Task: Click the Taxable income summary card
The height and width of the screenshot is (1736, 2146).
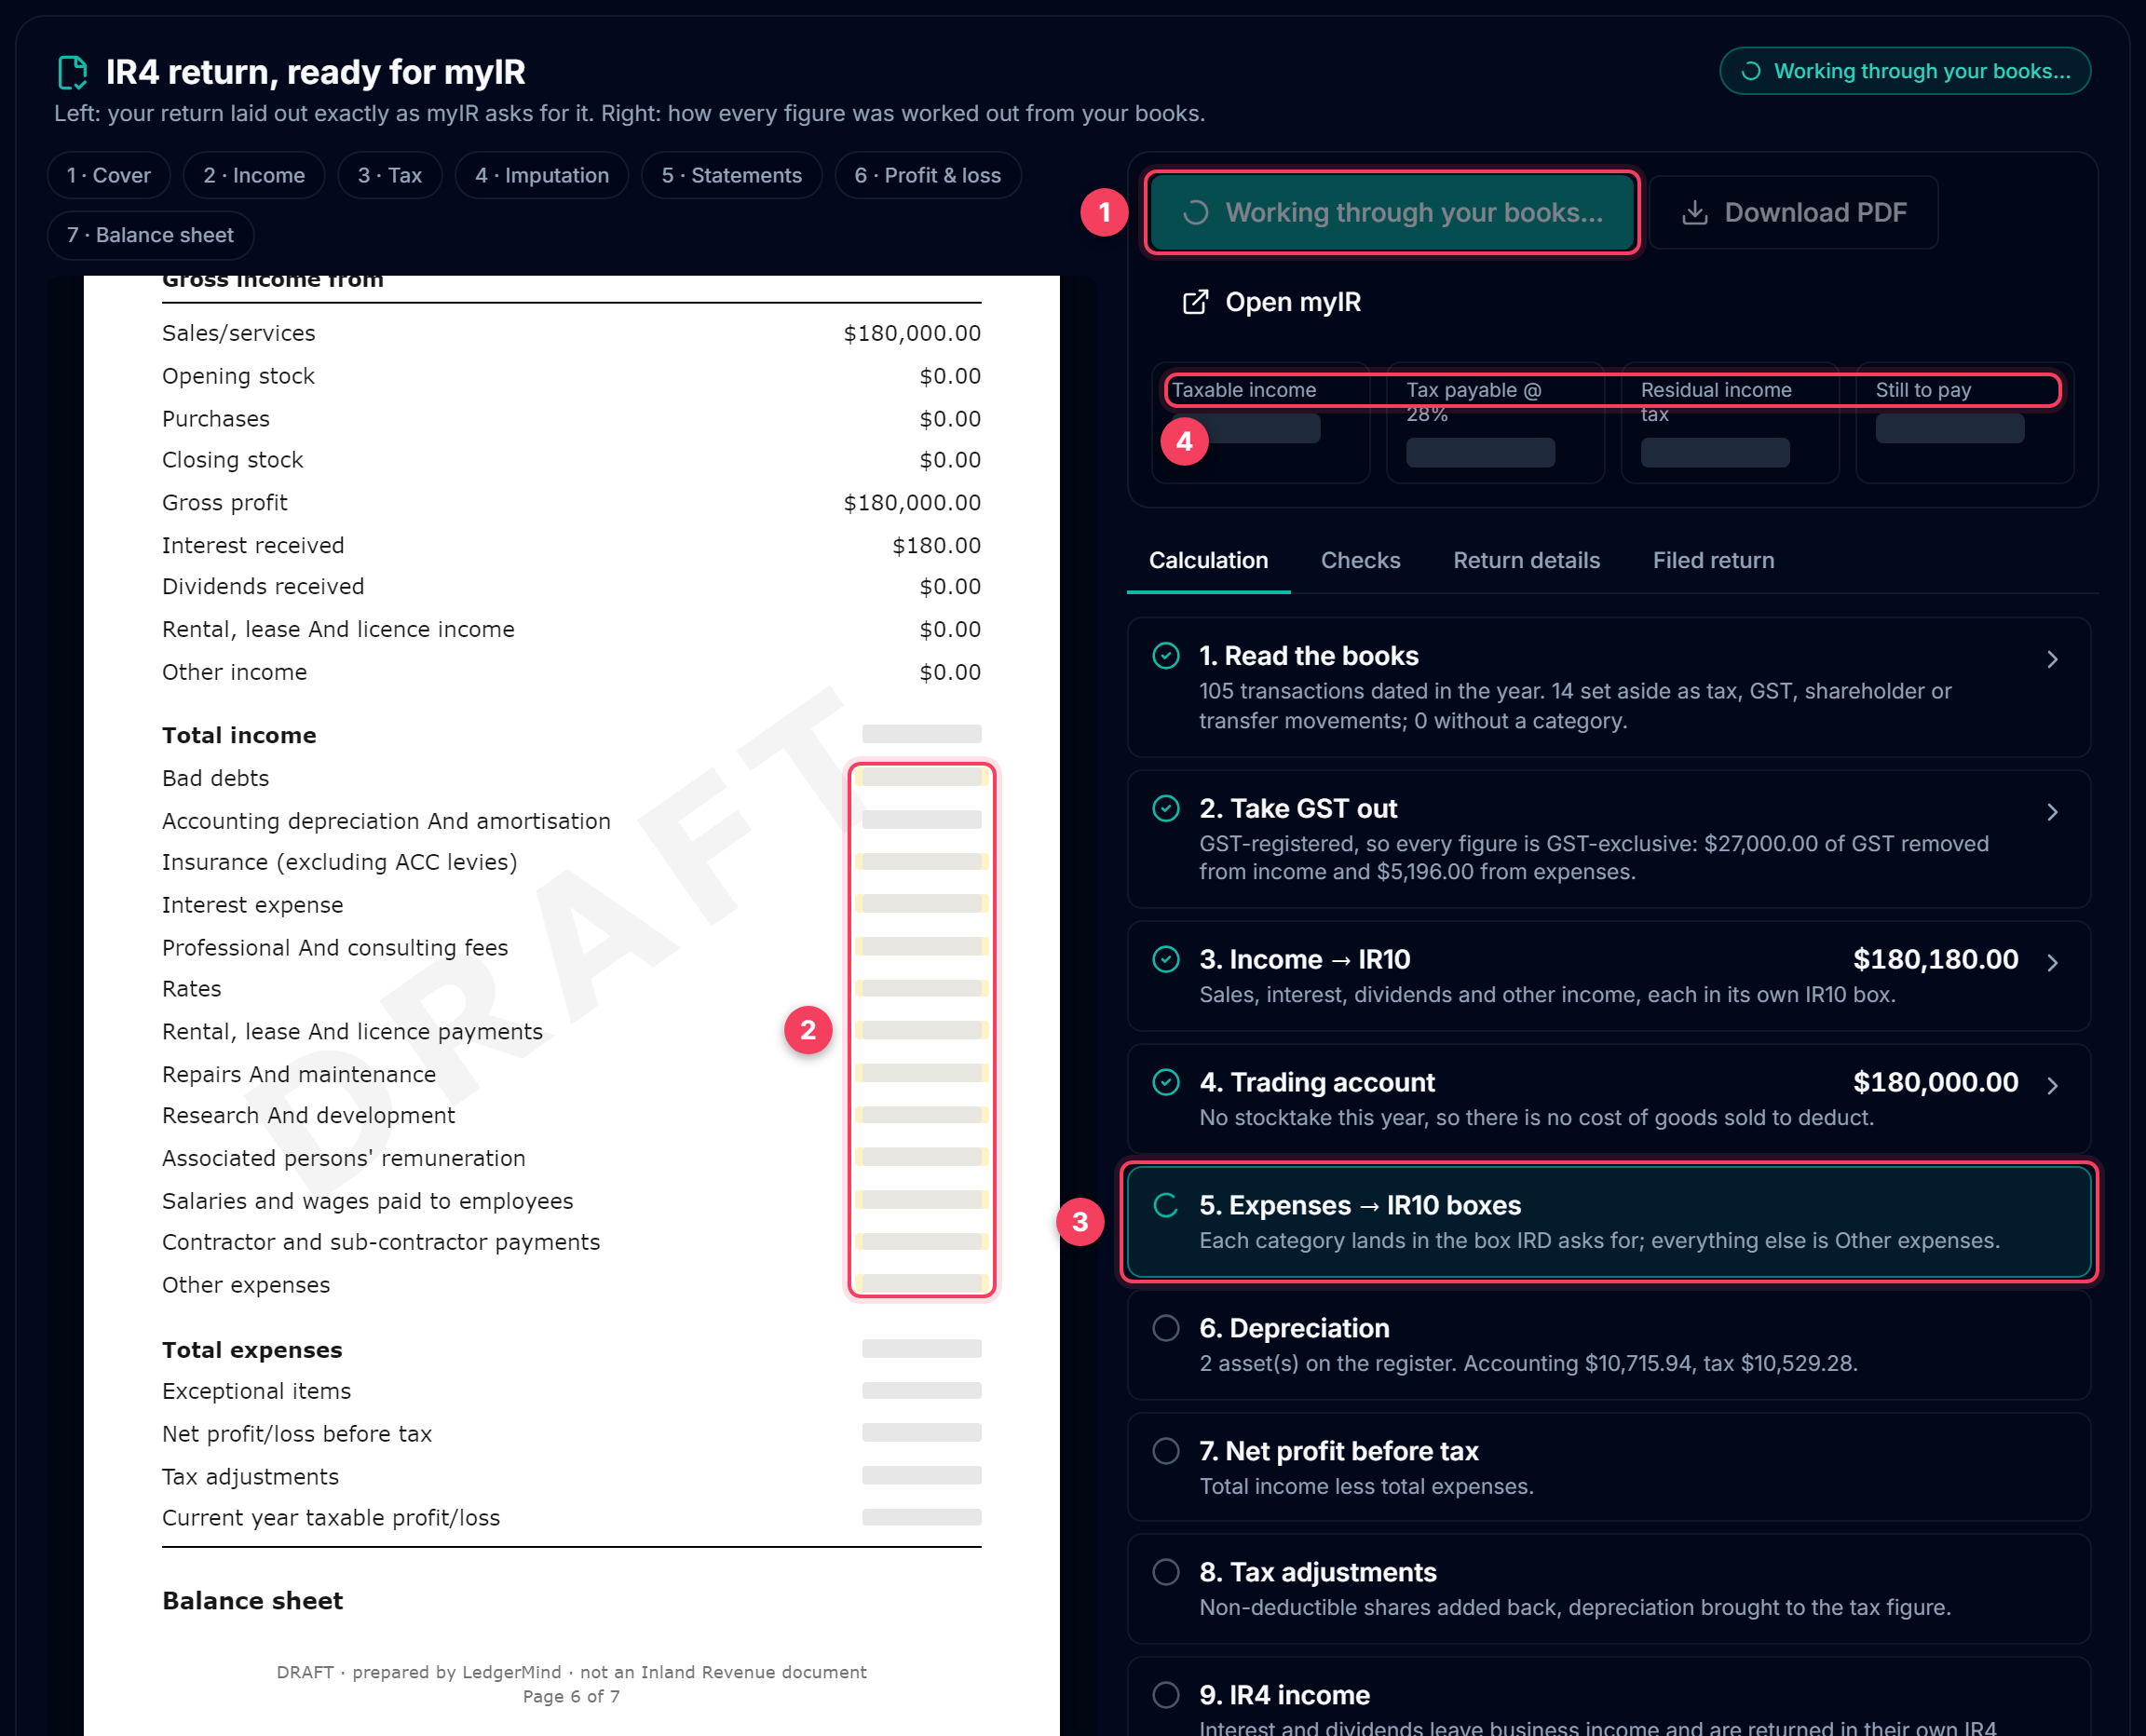Action: click(1261, 423)
